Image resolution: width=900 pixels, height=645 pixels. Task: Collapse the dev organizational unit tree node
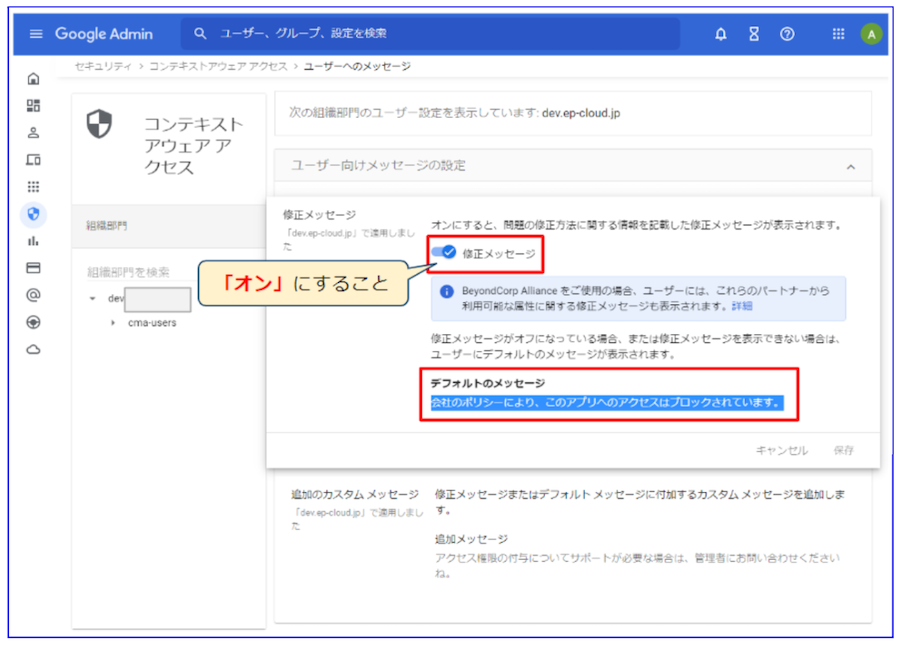93,299
